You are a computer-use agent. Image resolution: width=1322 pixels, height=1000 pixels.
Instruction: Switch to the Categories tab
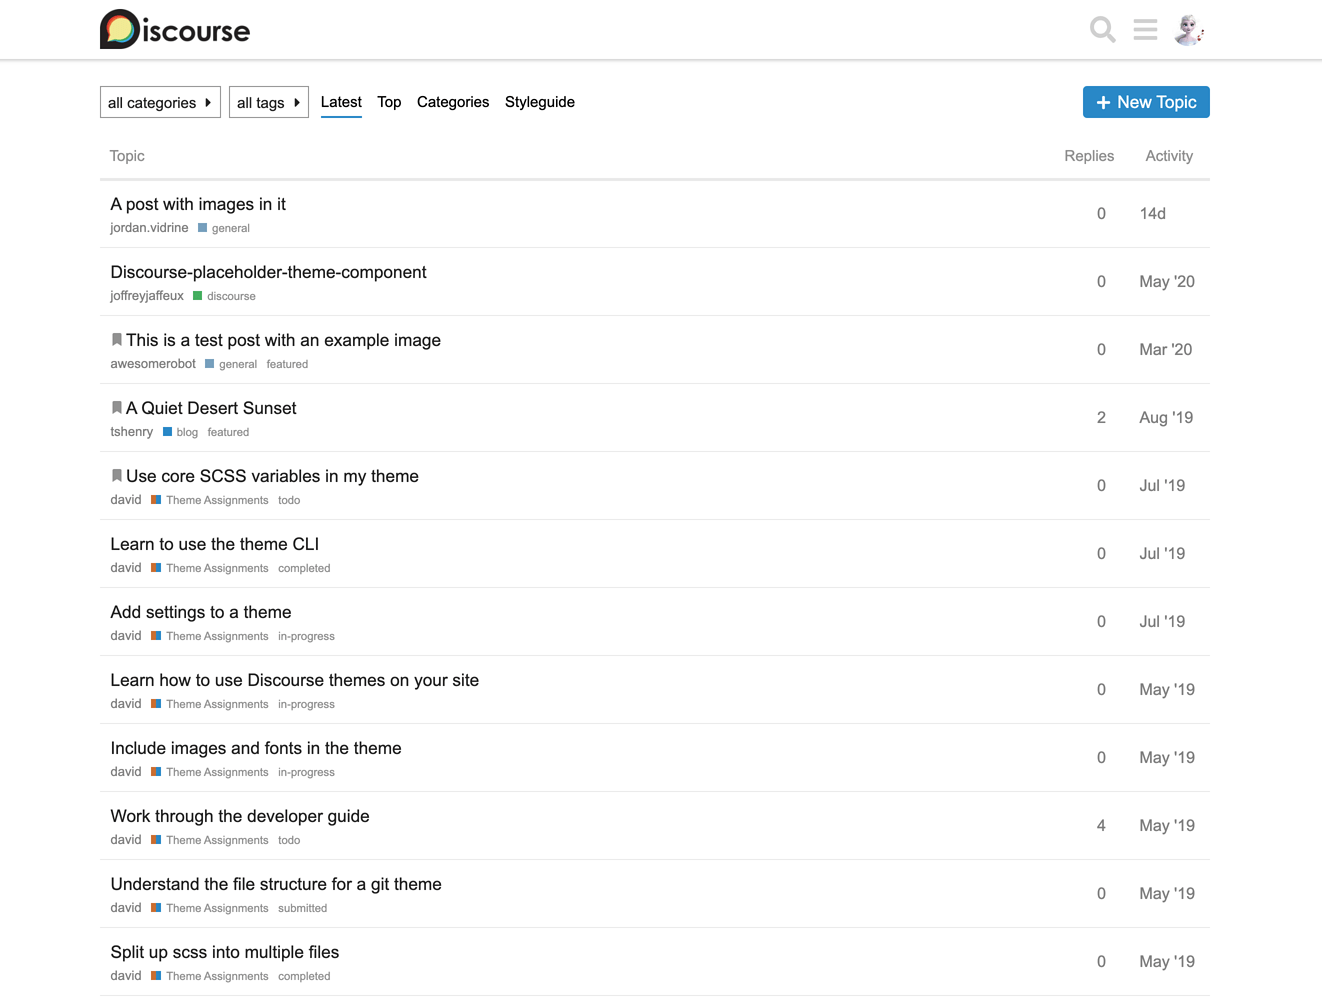click(453, 102)
